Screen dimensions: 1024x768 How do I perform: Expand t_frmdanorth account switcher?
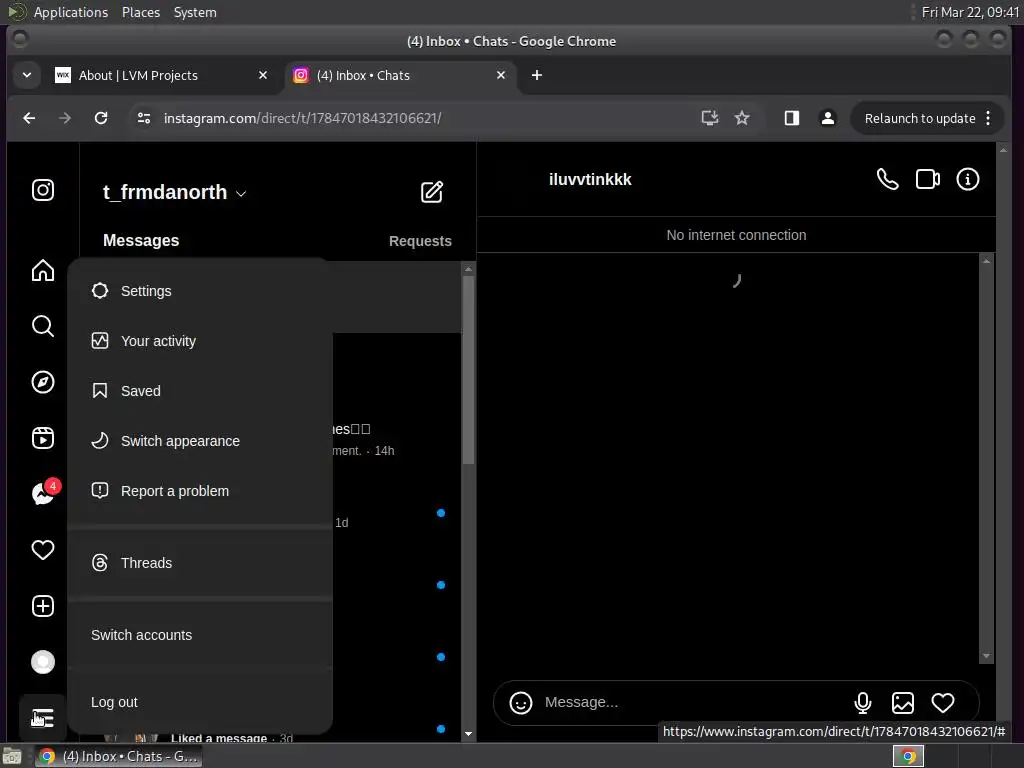coord(175,193)
